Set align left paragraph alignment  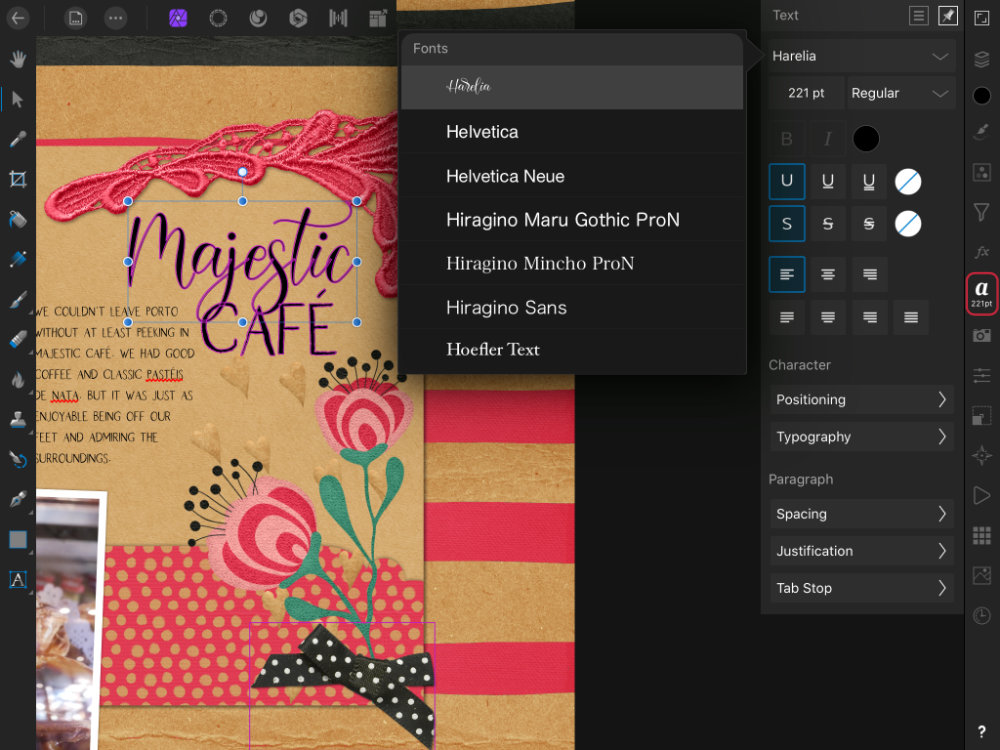tap(787, 274)
